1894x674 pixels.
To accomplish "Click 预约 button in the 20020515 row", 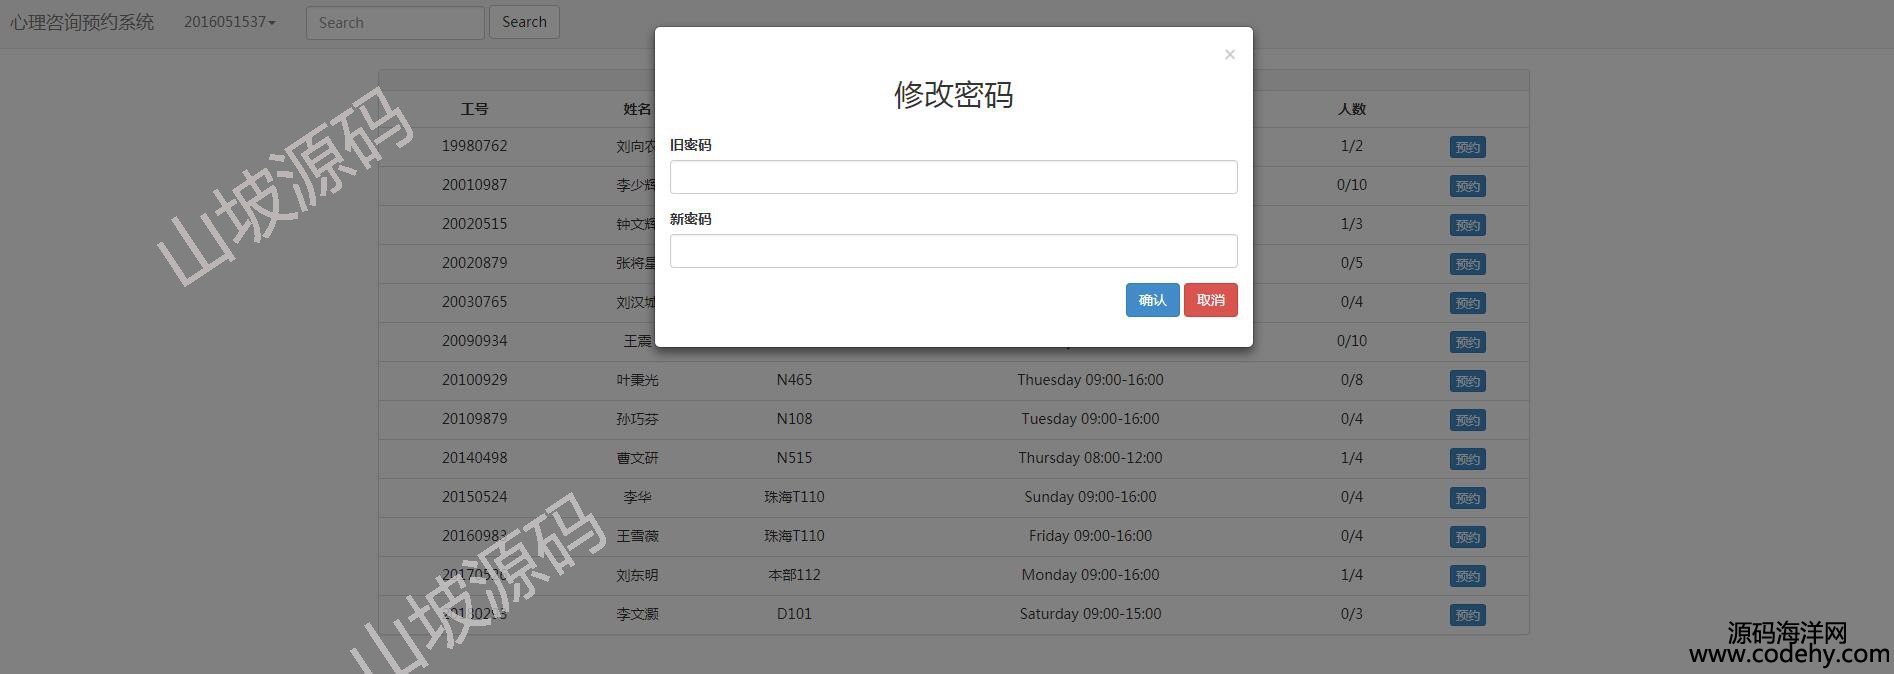I will [1467, 225].
